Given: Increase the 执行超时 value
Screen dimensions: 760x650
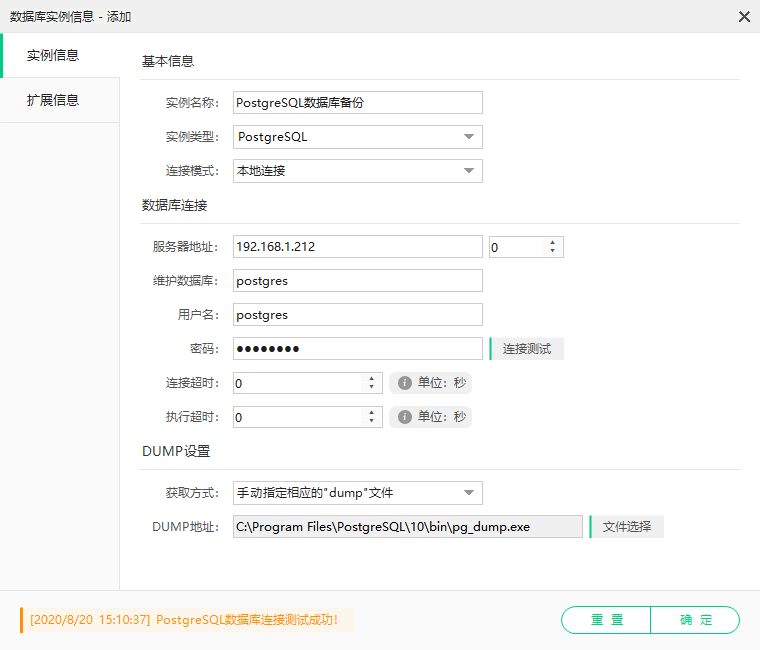Looking at the screenshot, I should 372,412.
